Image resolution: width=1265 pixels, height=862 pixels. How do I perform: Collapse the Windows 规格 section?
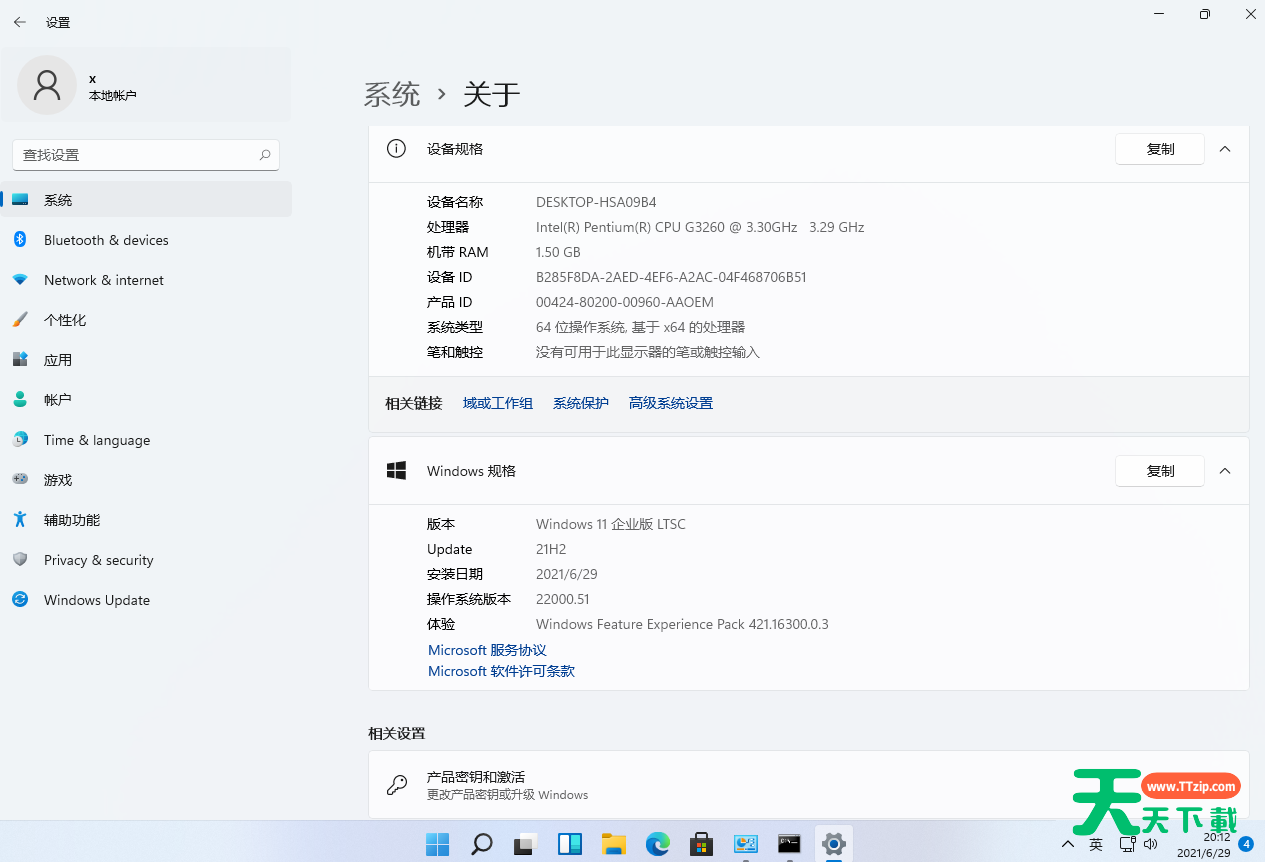pyautogui.click(x=1225, y=470)
